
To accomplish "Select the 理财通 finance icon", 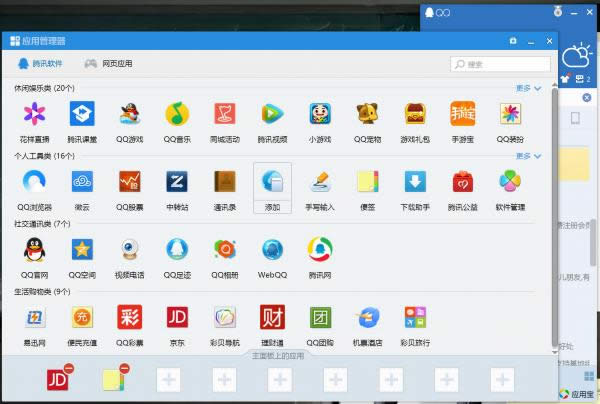I will [272, 319].
